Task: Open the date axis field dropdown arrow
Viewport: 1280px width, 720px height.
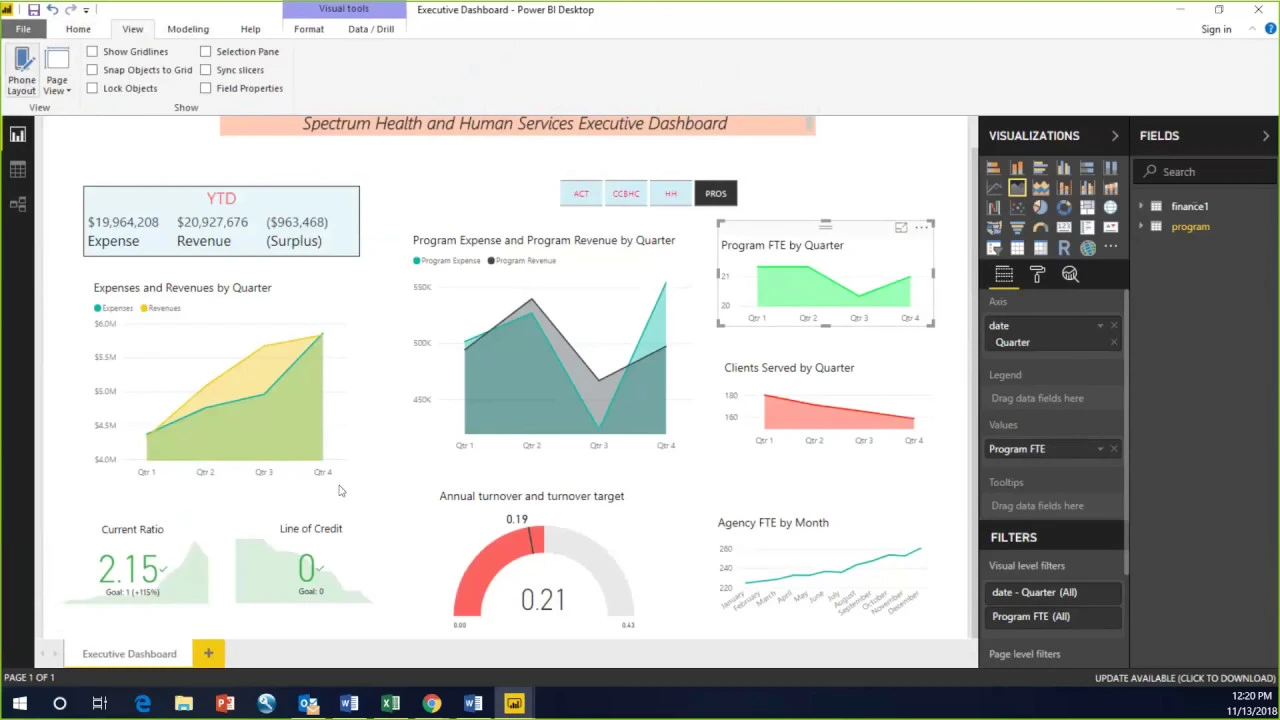Action: (1100, 326)
